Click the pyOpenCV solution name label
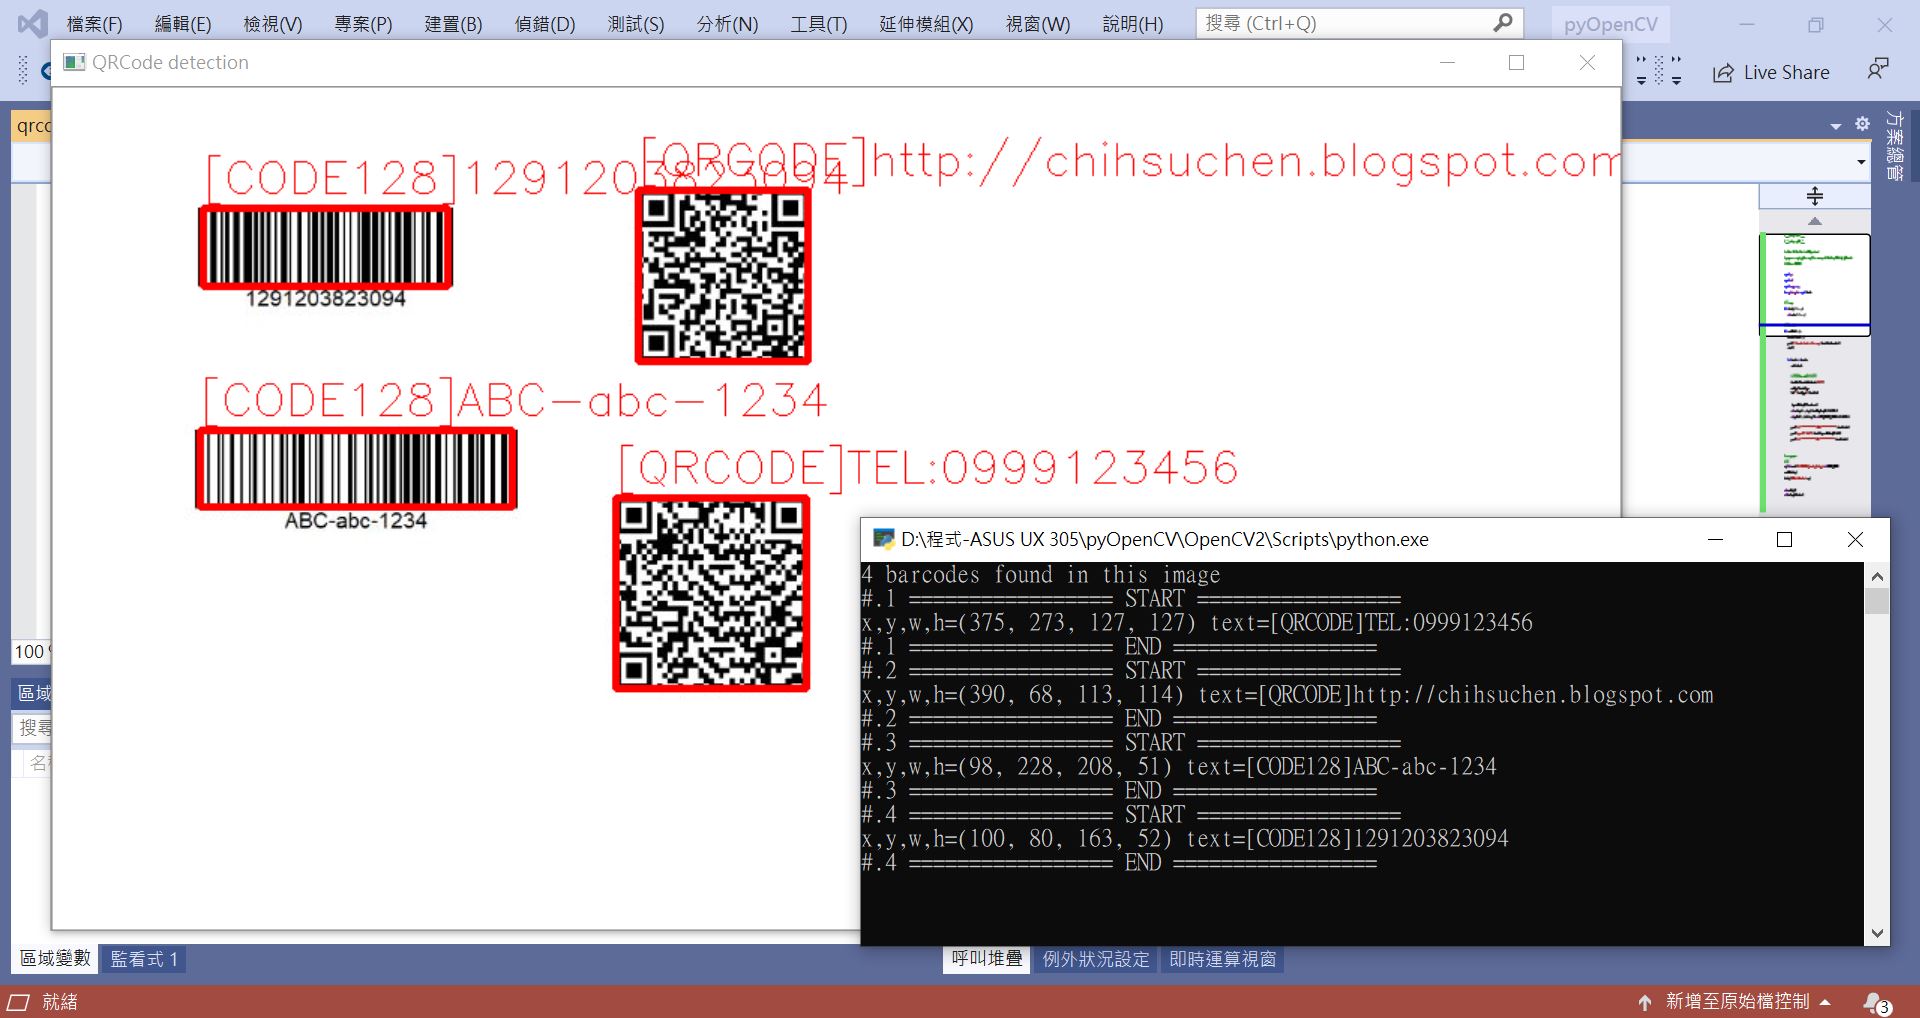1920x1018 pixels. point(1610,25)
